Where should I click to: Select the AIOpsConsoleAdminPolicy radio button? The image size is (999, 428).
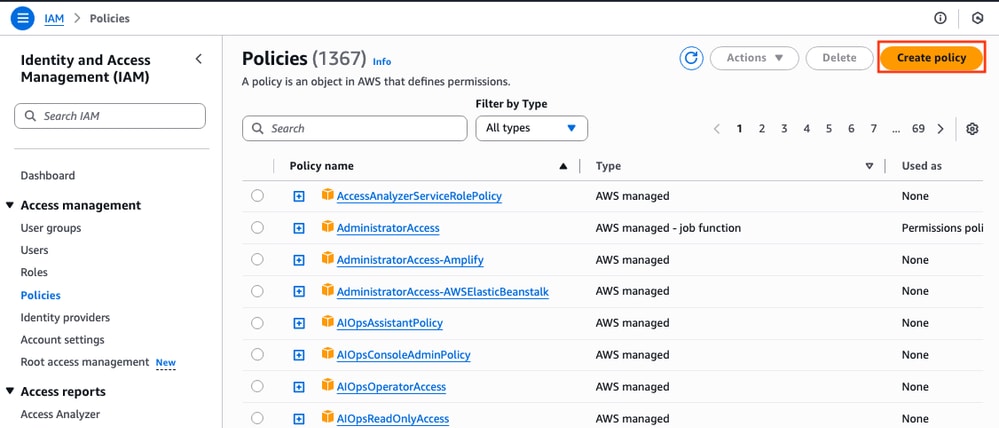click(x=257, y=355)
